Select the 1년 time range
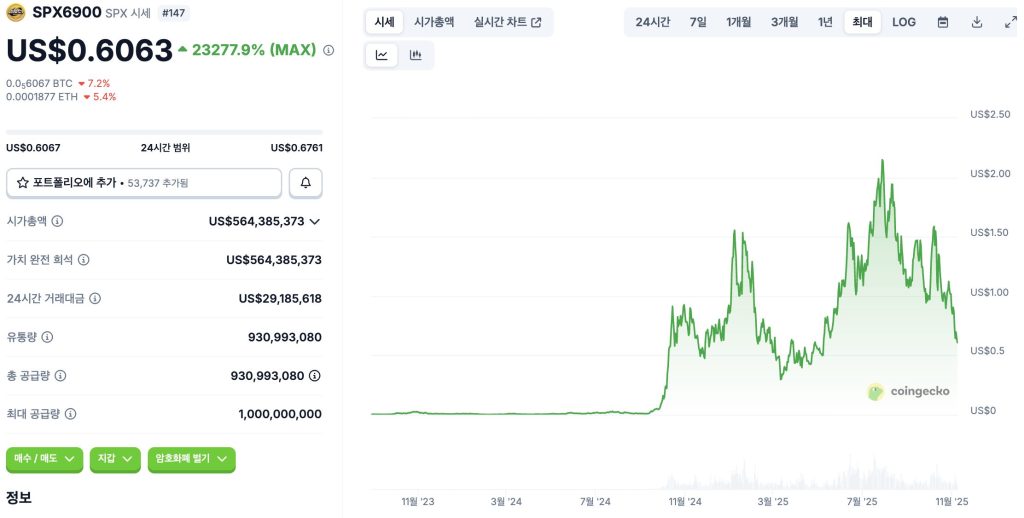The height and width of the screenshot is (518, 1024). tap(824, 22)
